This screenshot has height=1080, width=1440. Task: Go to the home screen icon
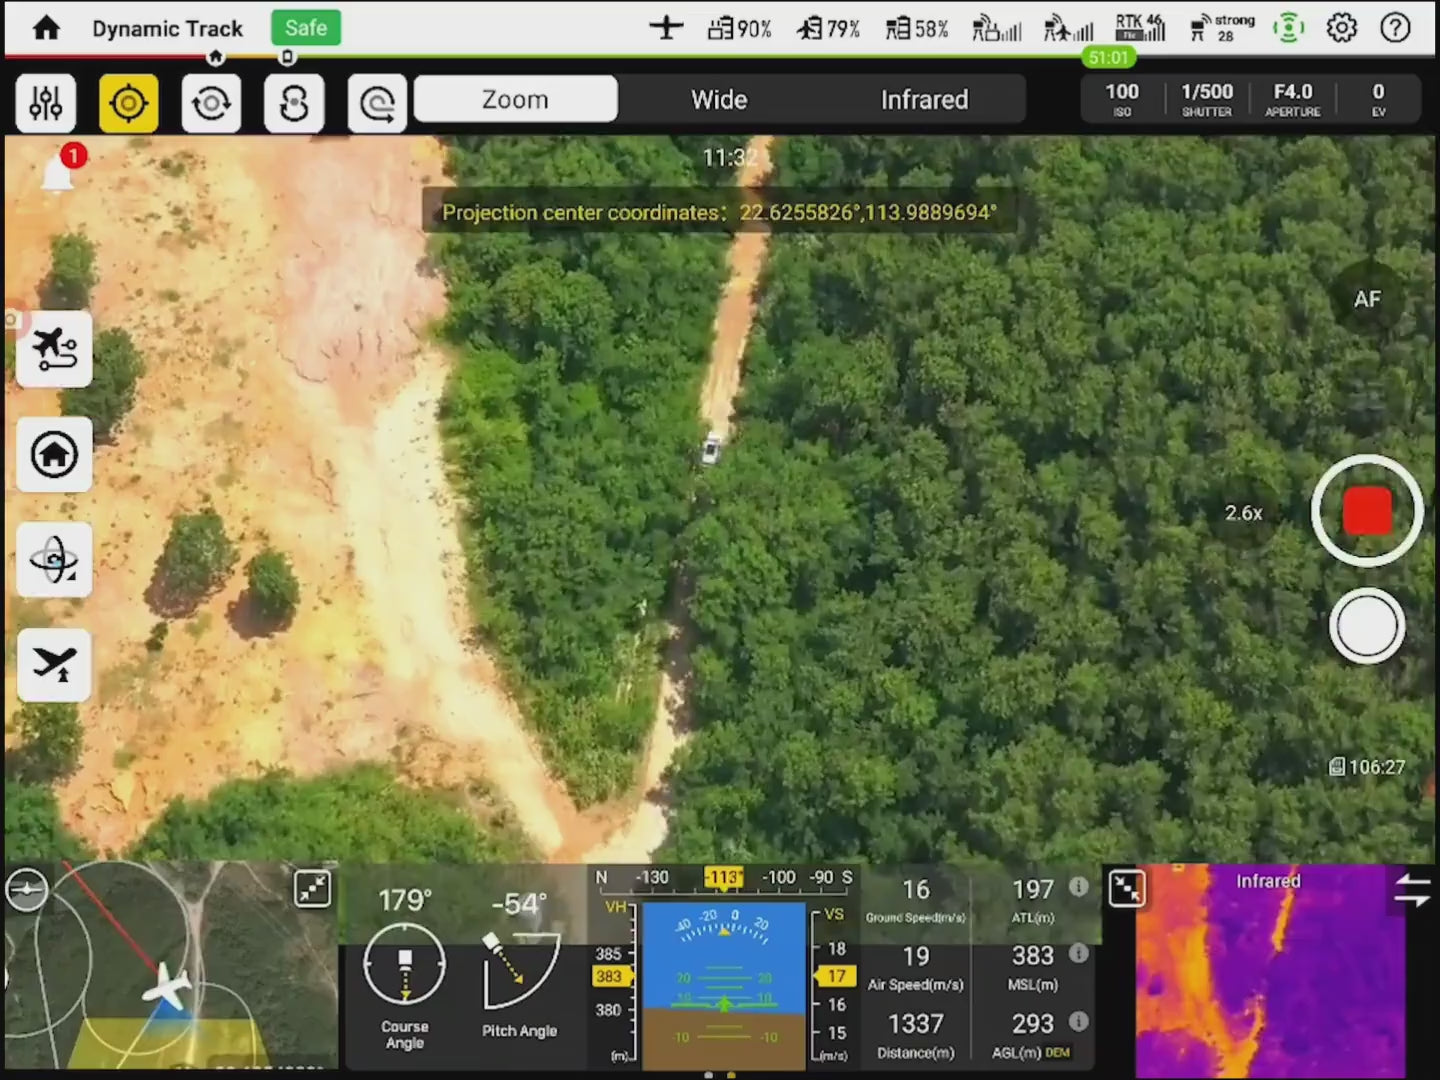tap(46, 28)
